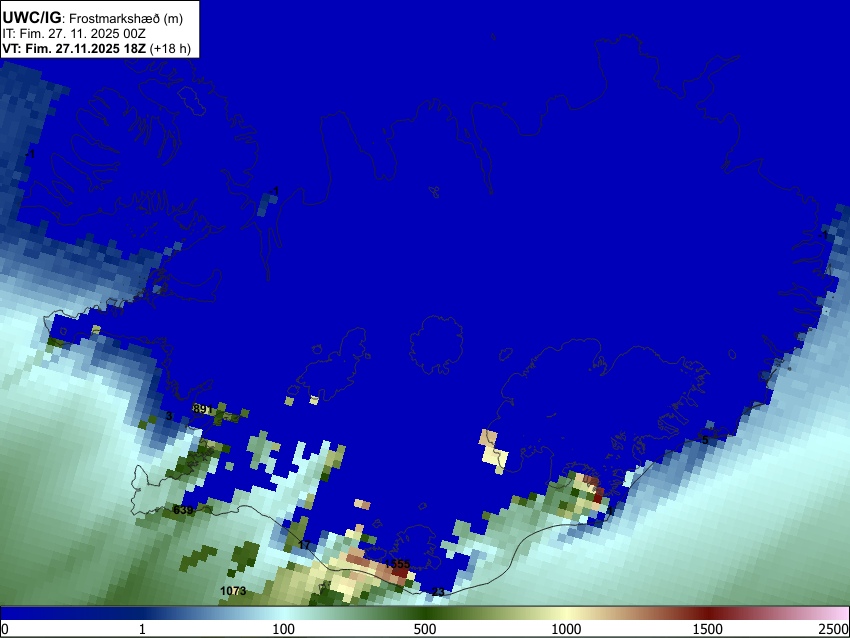Click the 5 value label on the map

click(705, 440)
